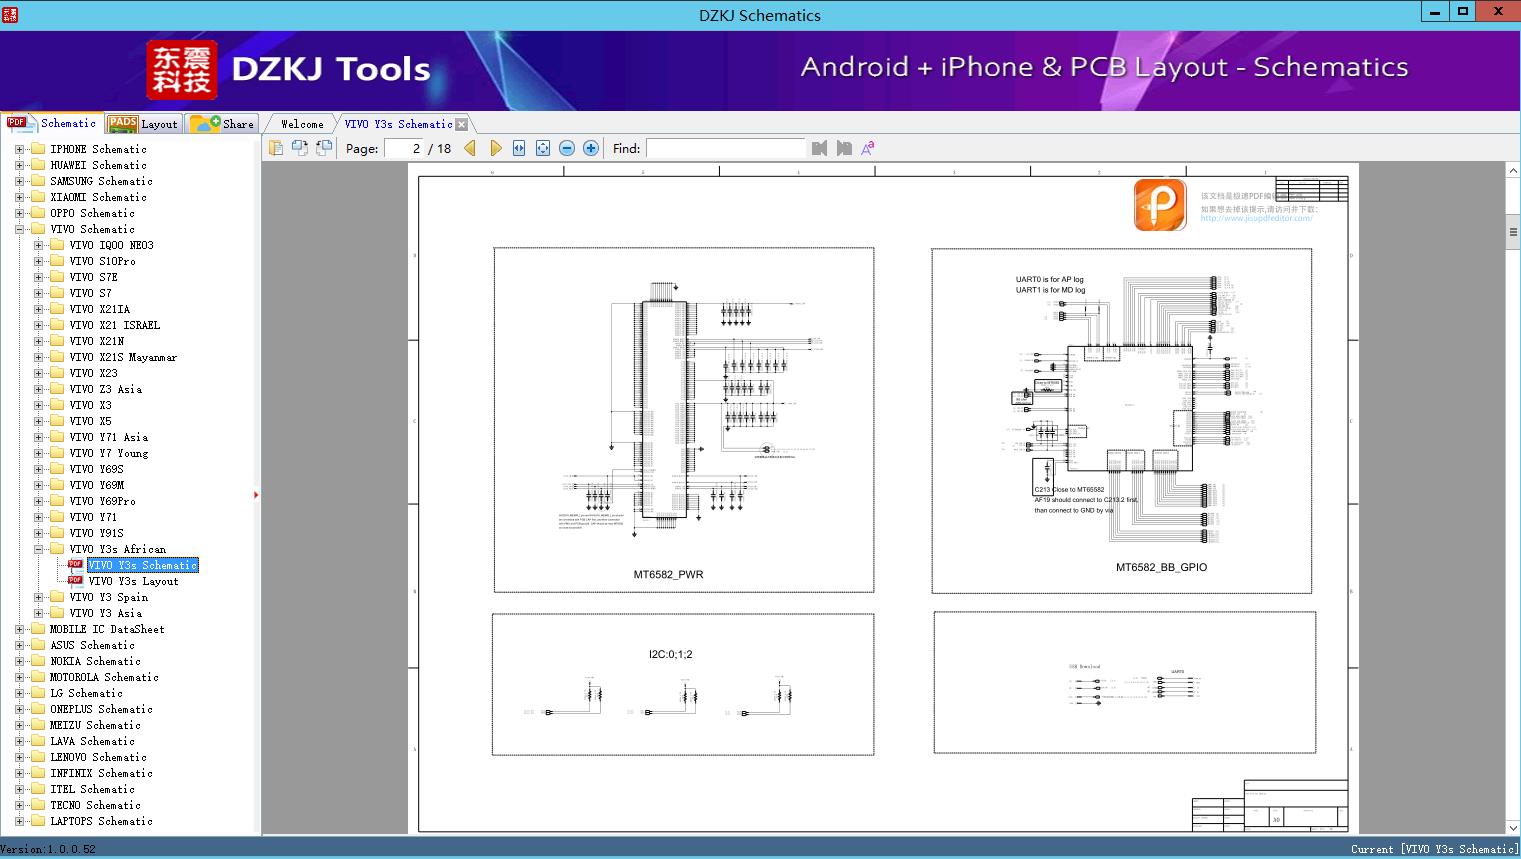Expand the SAMSUNG Schematic folder
This screenshot has width=1521, height=859.
pyautogui.click(x=18, y=181)
